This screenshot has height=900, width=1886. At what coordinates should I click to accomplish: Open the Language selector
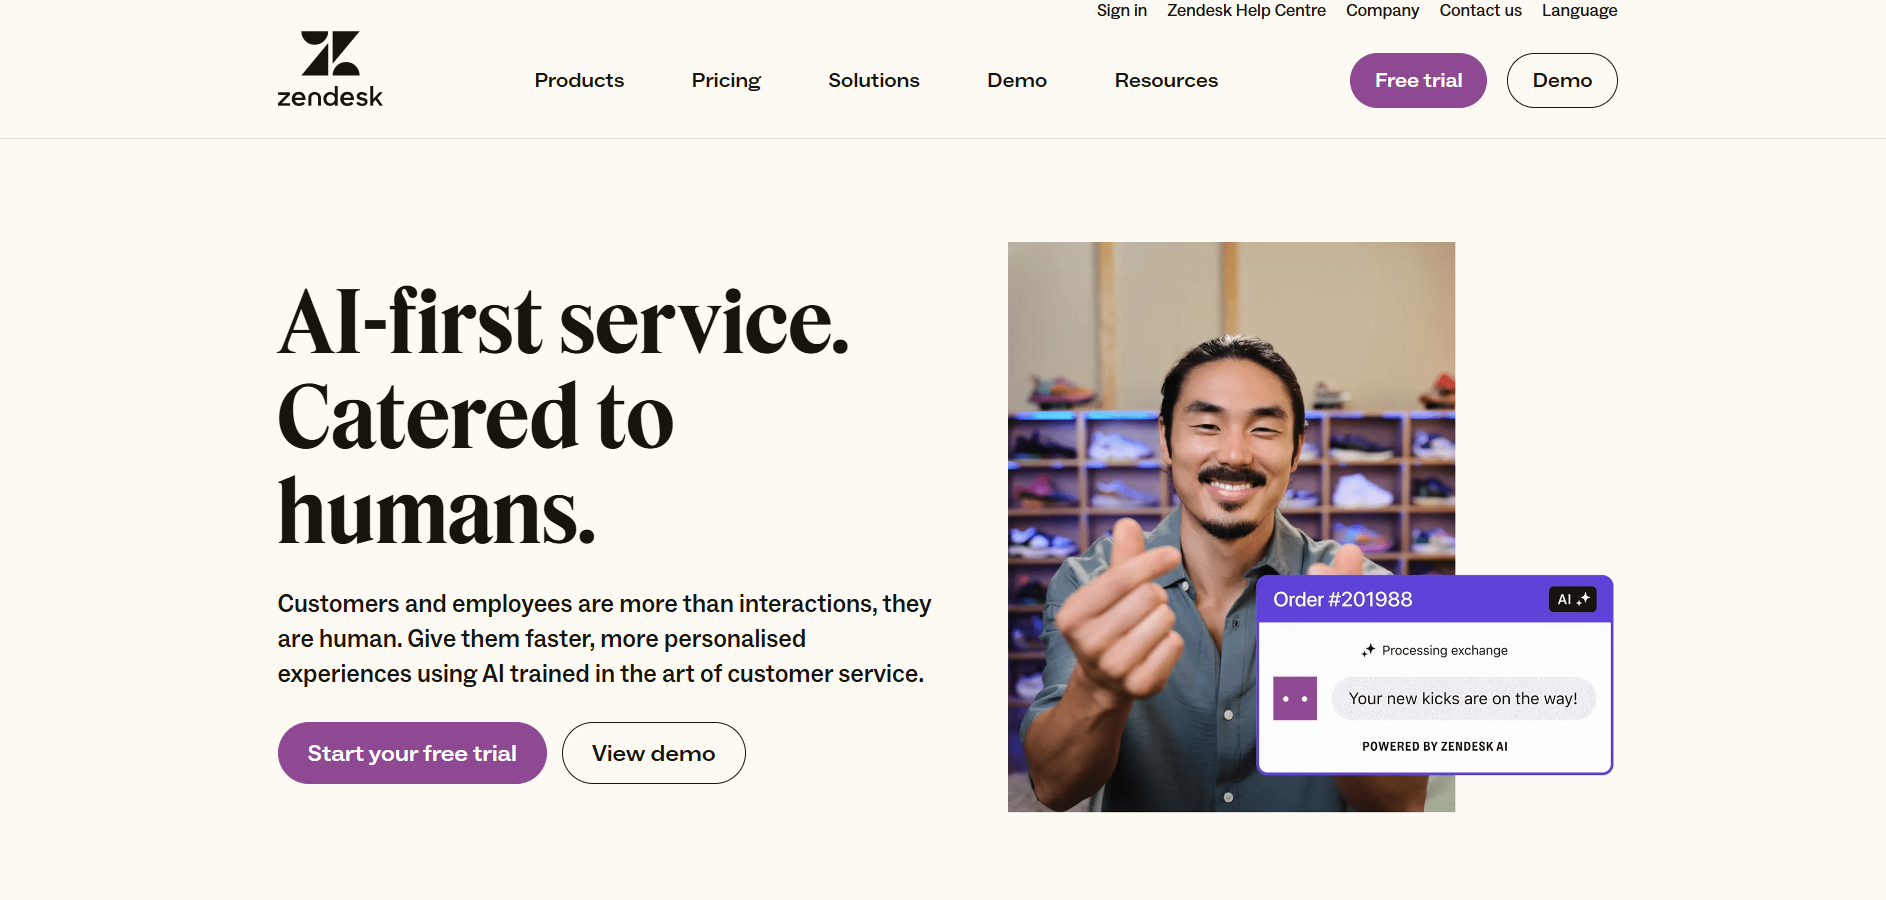point(1579,10)
